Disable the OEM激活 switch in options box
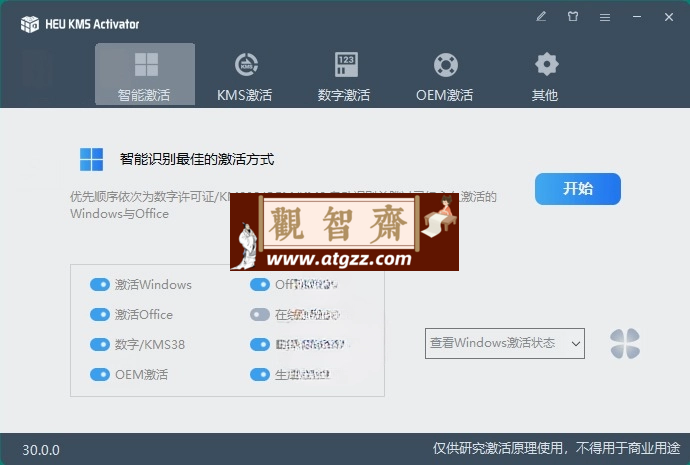This screenshot has width=690, height=465. pos(100,374)
